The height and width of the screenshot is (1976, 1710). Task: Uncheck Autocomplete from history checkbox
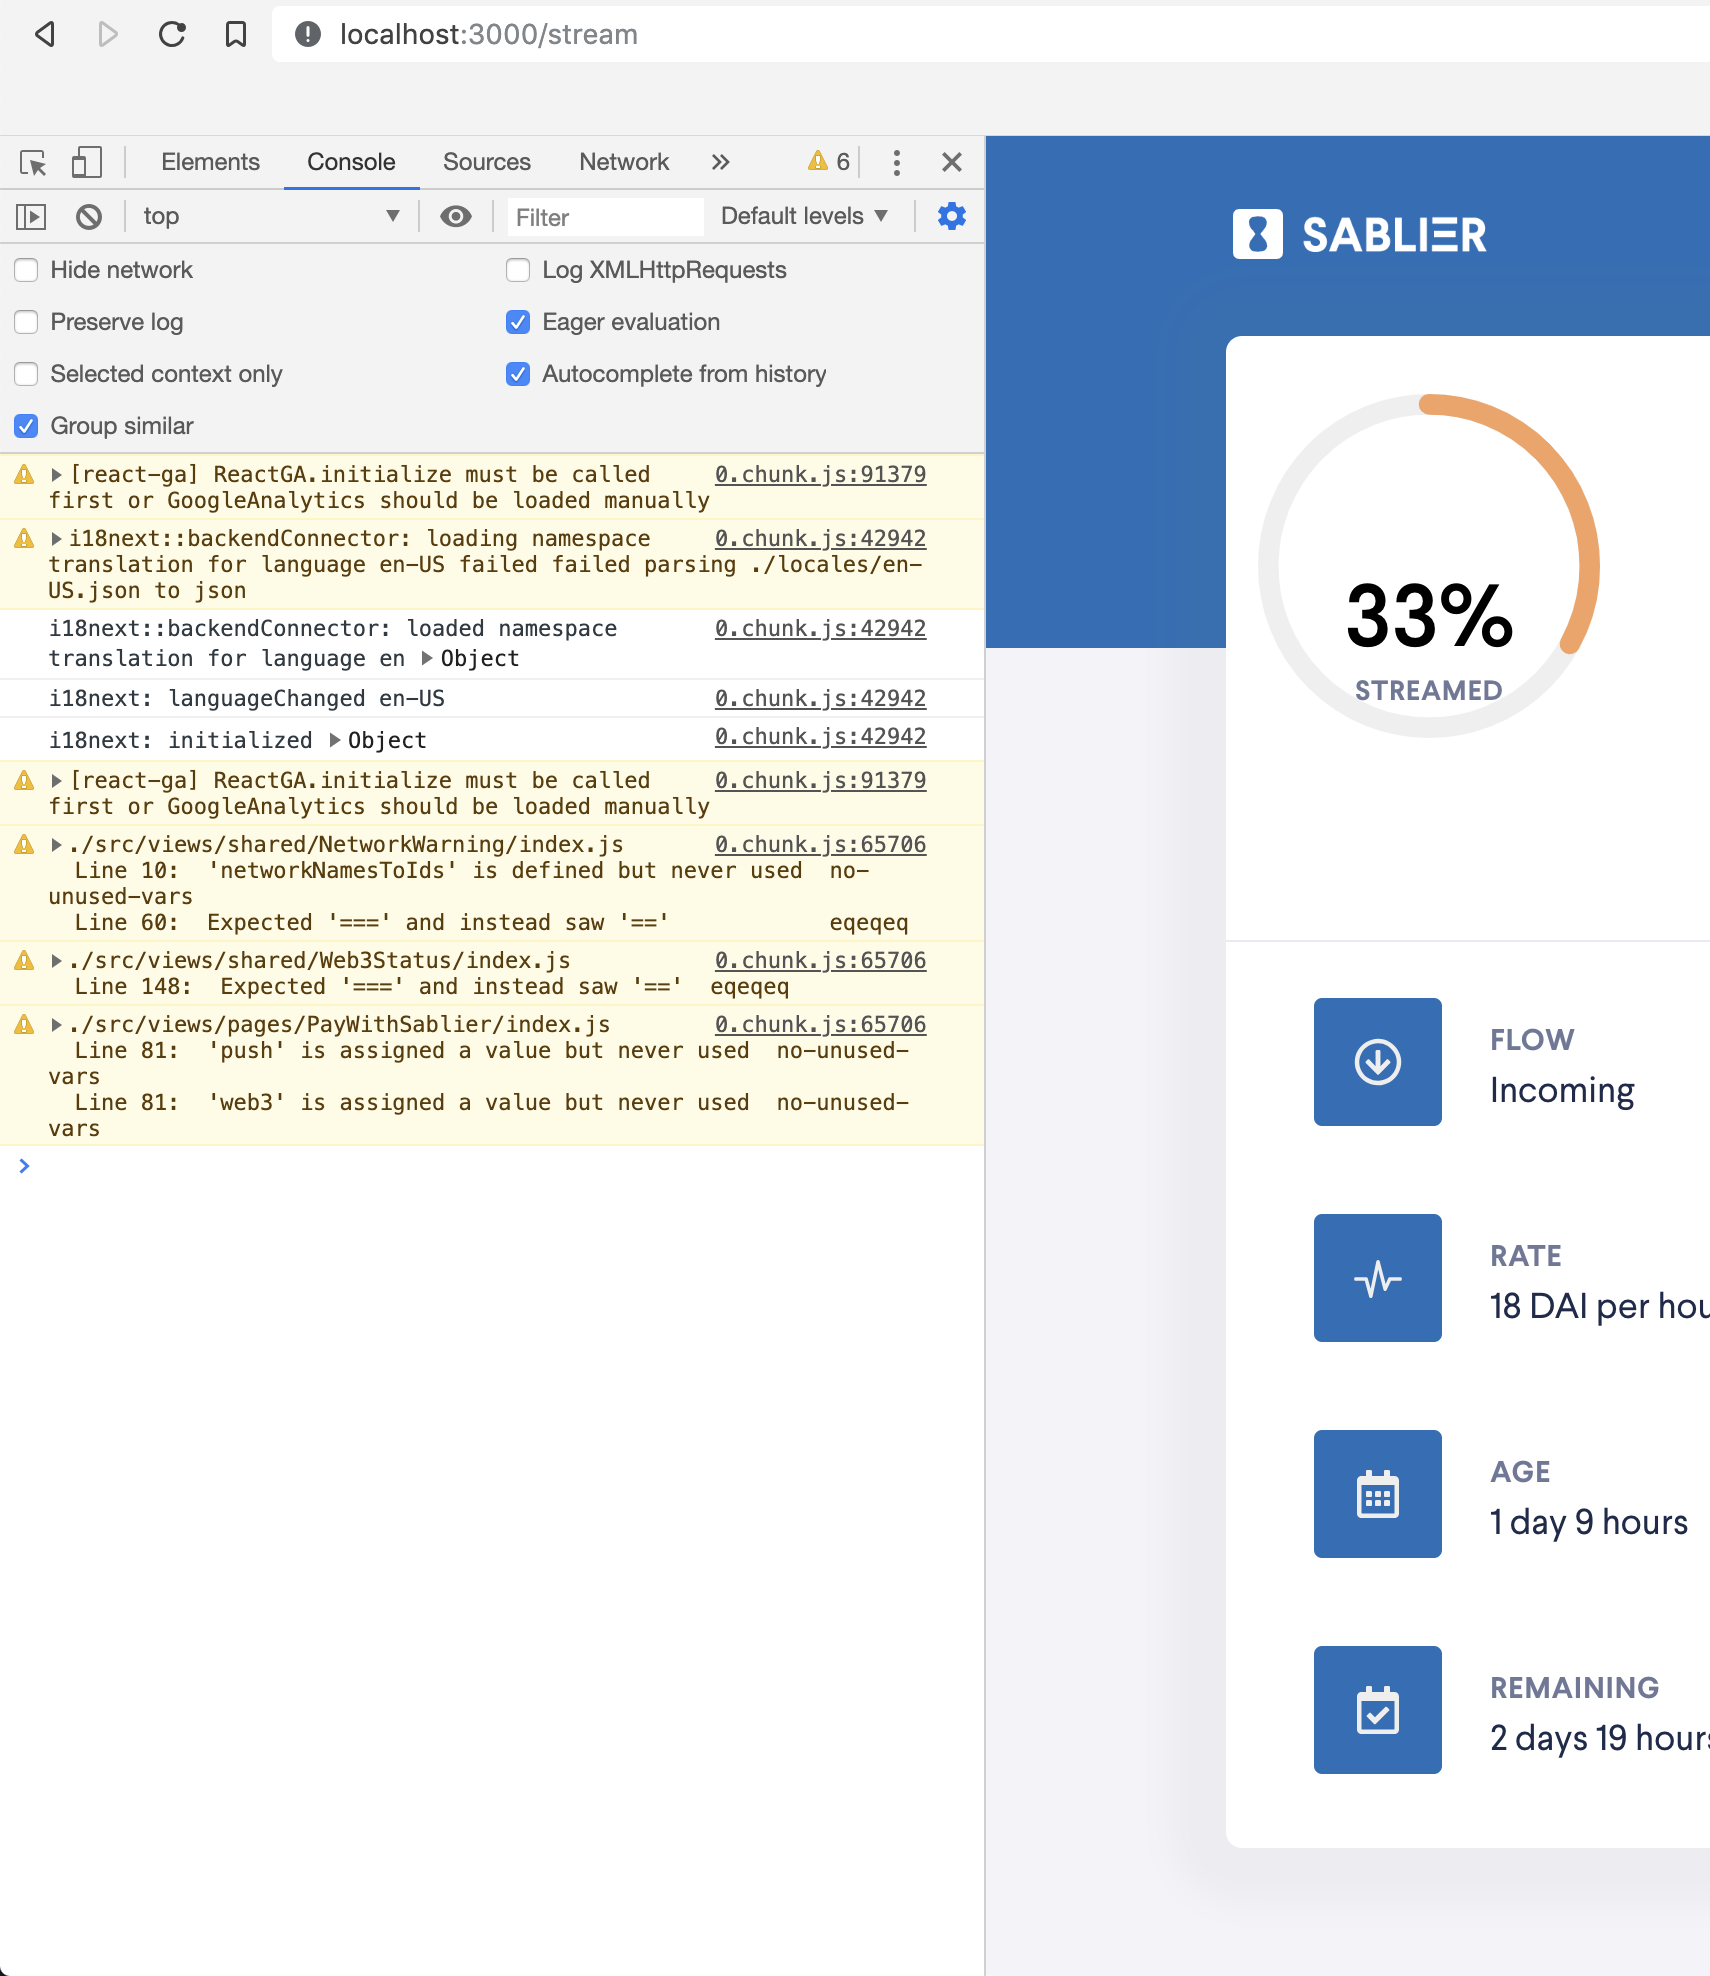click(x=518, y=374)
